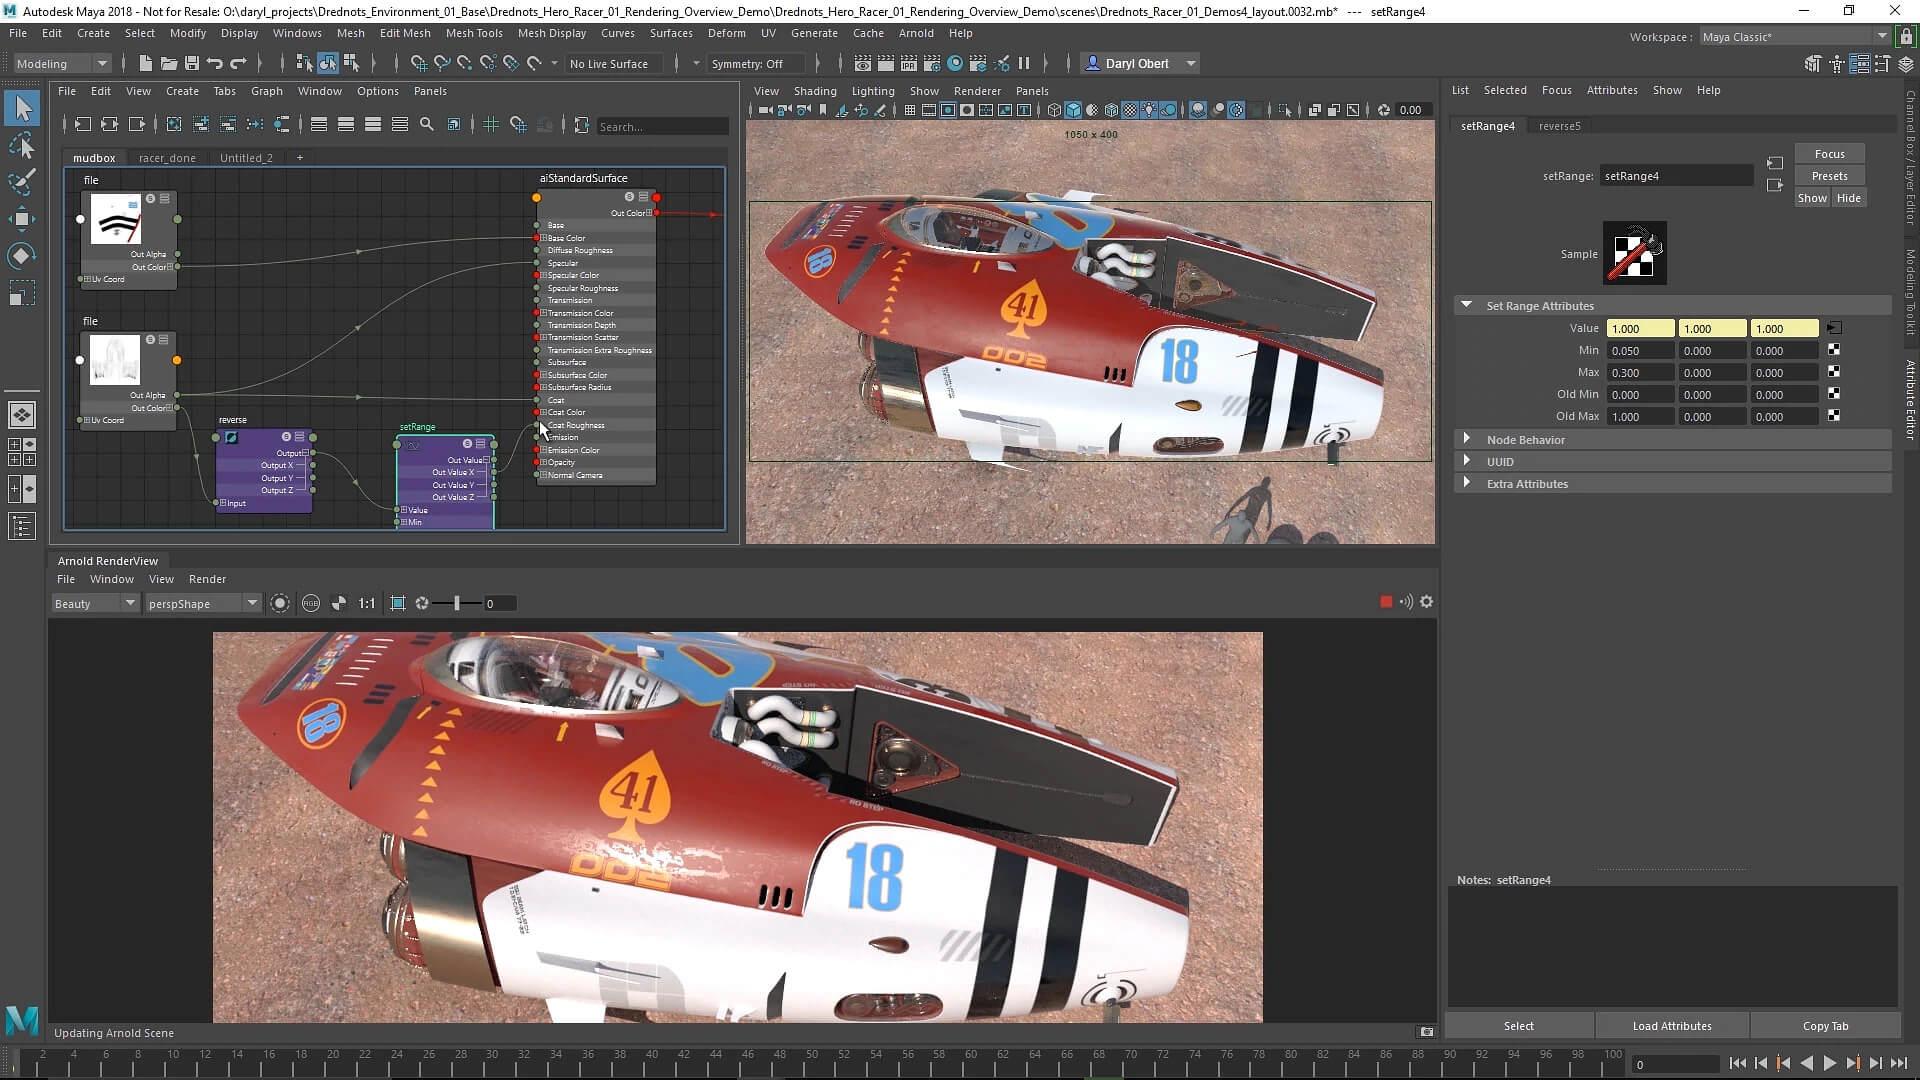Pause the IPR render in status line
1920x1080 pixels.
(1024, 63)
